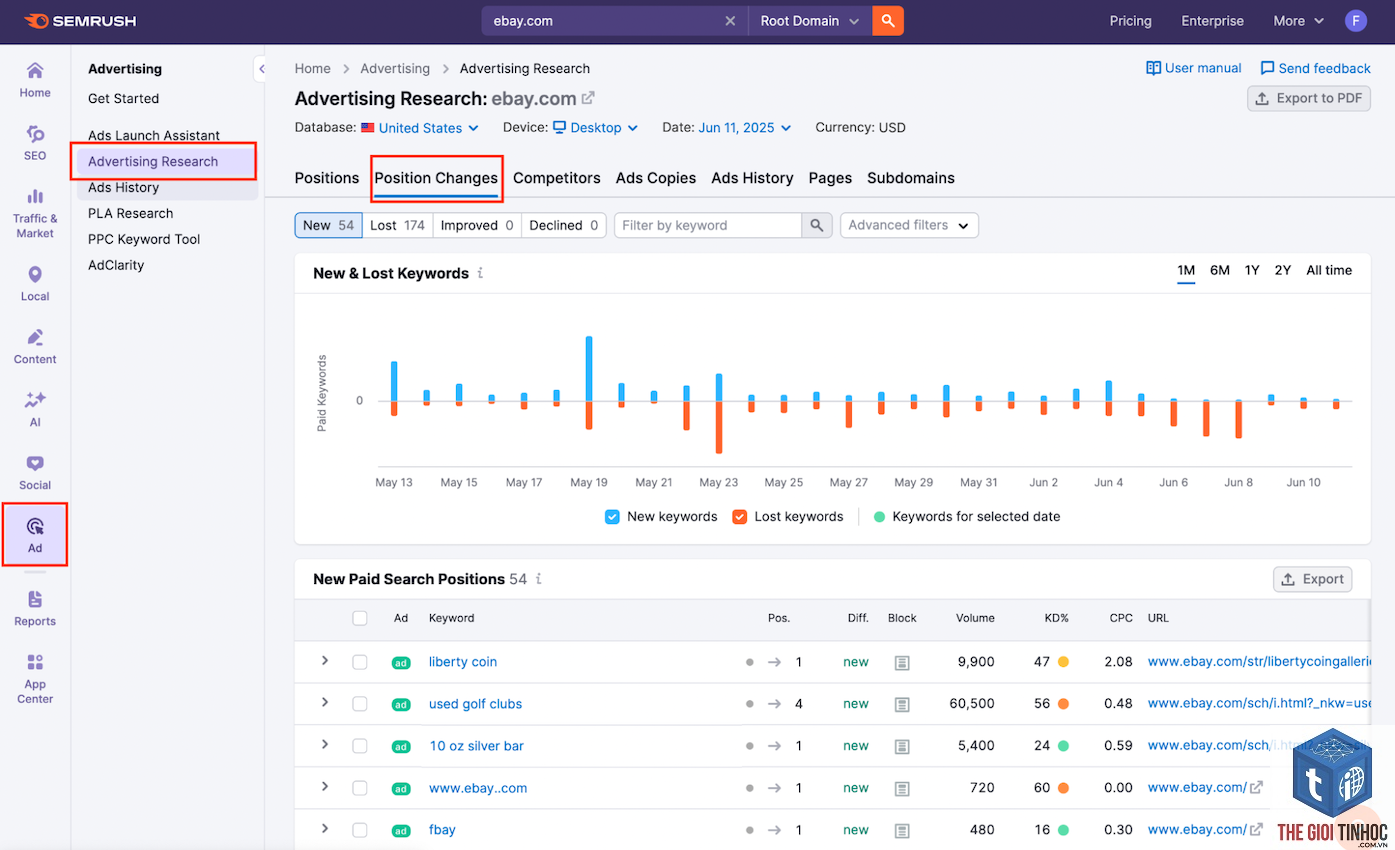Screen dimensions: 1395x850
Task: Open the Send feedback link
Action: click(1315, 68)
